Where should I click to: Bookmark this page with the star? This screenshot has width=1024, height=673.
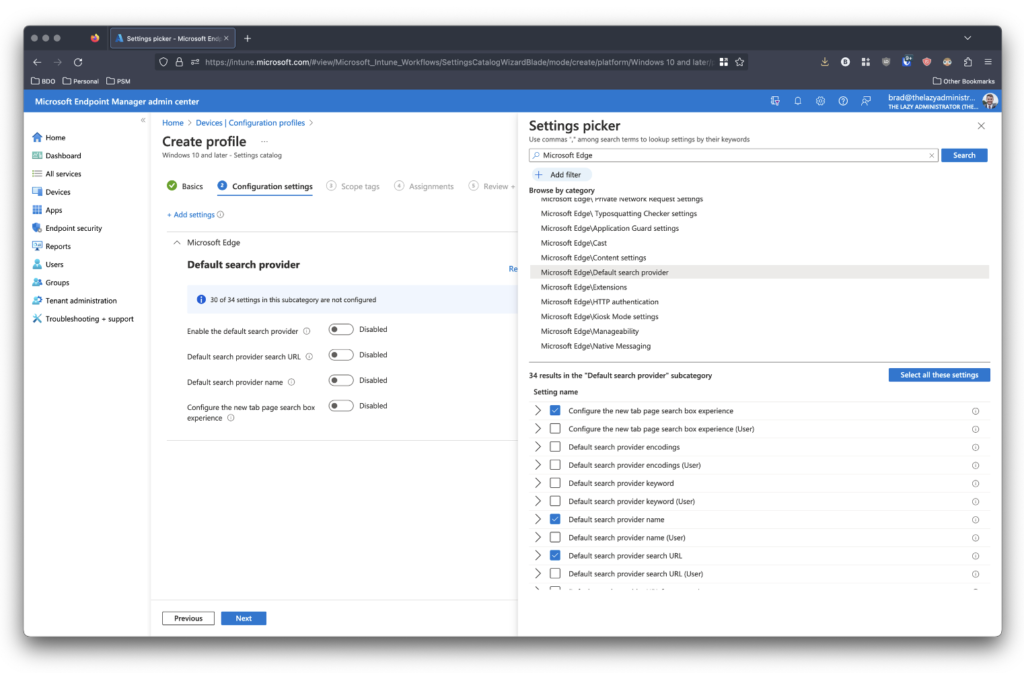coord(739,62)
